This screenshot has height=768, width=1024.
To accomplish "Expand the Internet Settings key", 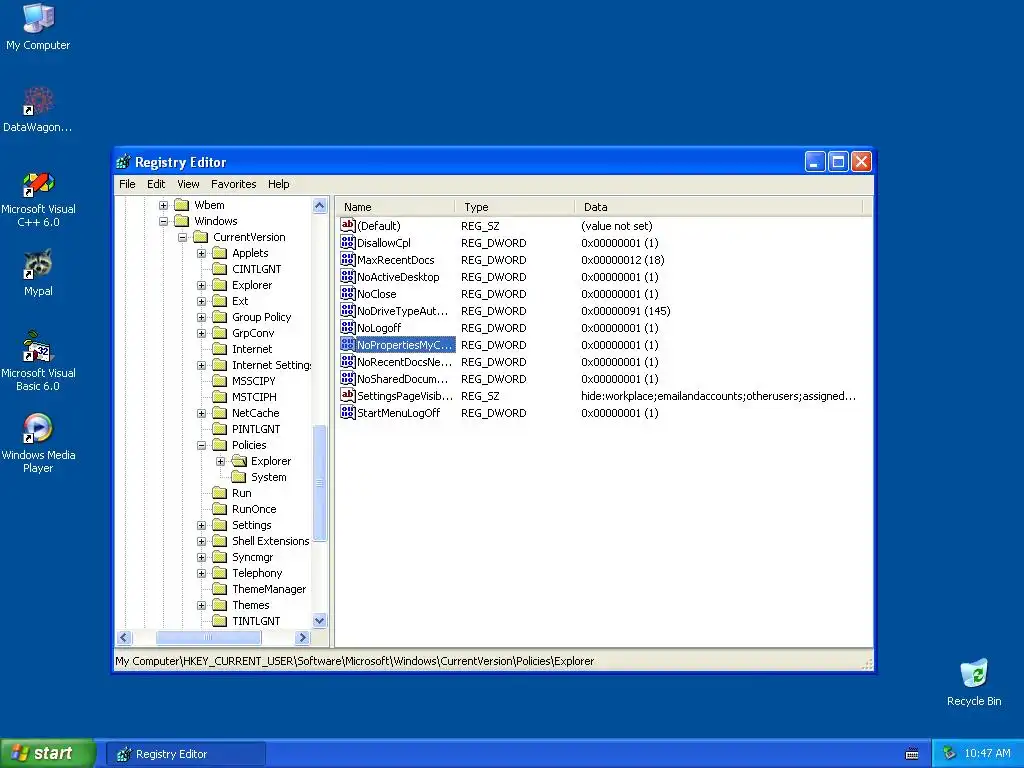I will [201, 365].
